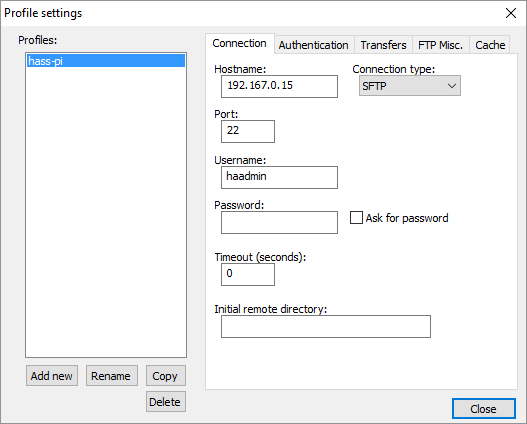Image resolution: width=527 pixels, height=424 pixels.
Task: Select the hass-pi profile
Action: [106, 61]
